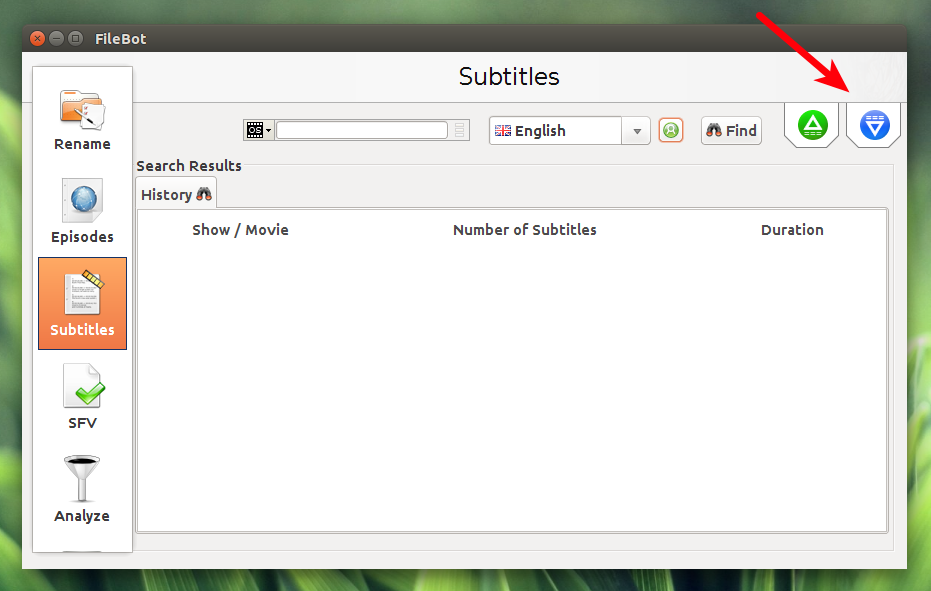Click the blue download subtitles button
This screenshot has height=591, width=931.
pyautogui.click(x=874, y=125)
